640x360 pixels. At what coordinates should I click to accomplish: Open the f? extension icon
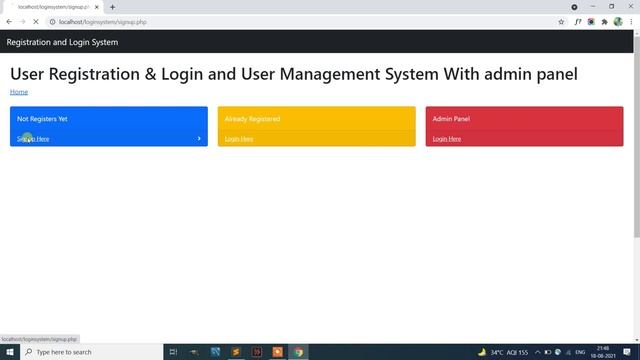(578, 22)
